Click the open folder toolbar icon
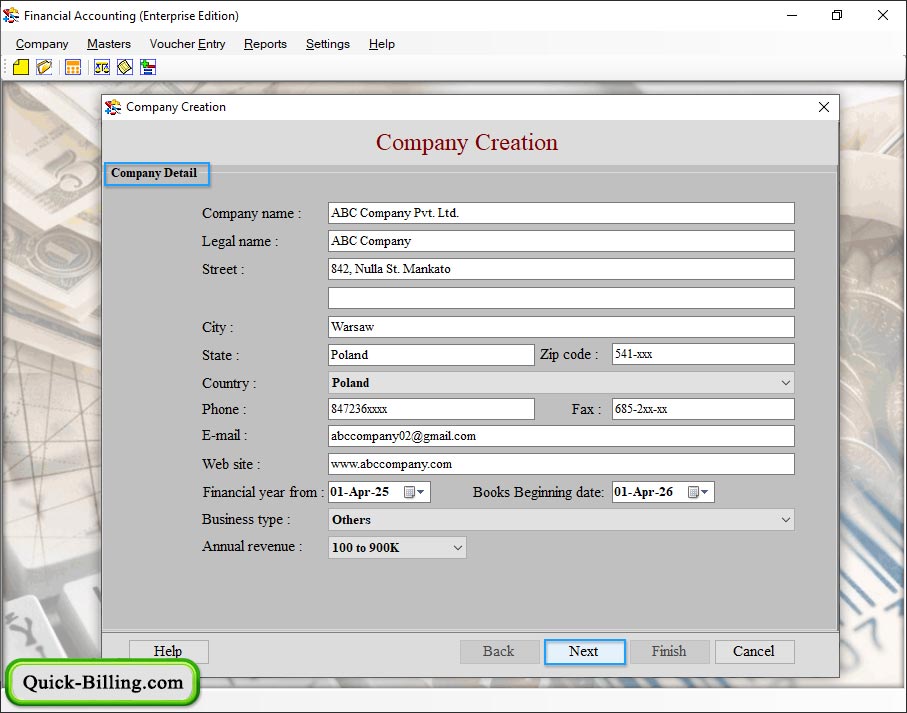The image size is (907, 713). (x=44, y=68)
